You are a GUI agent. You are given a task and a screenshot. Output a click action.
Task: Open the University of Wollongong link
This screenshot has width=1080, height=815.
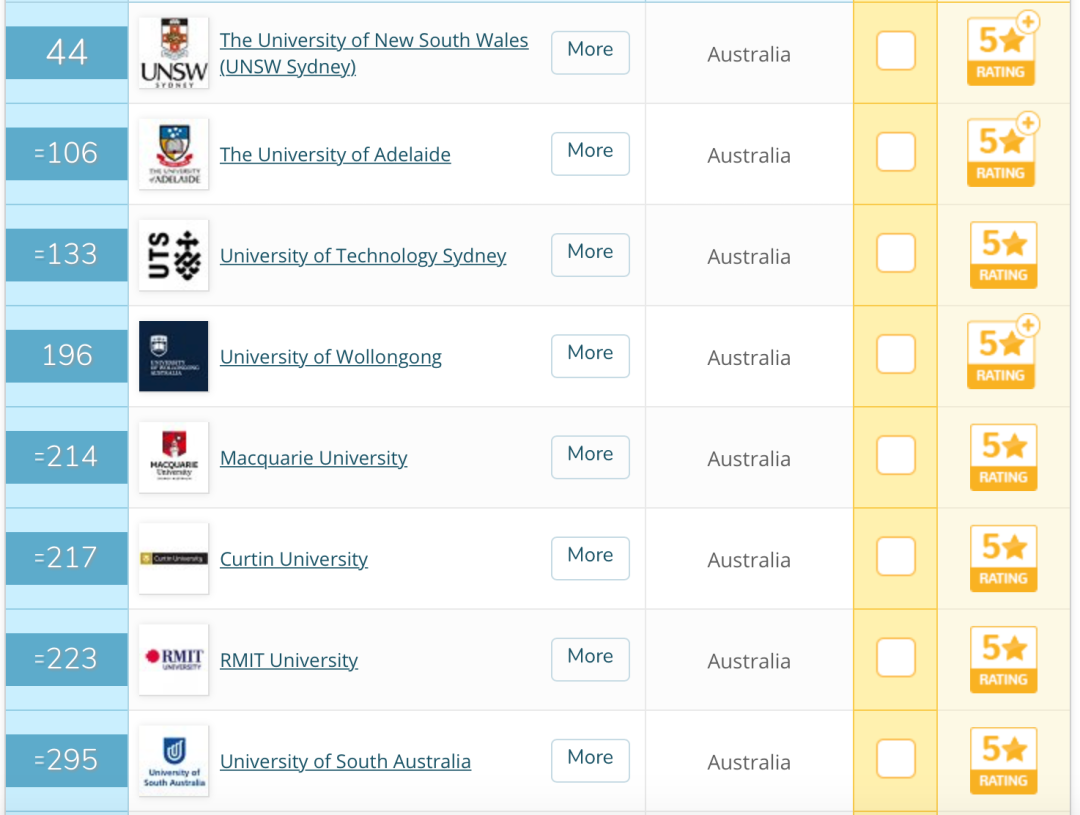tap(331, 357)
